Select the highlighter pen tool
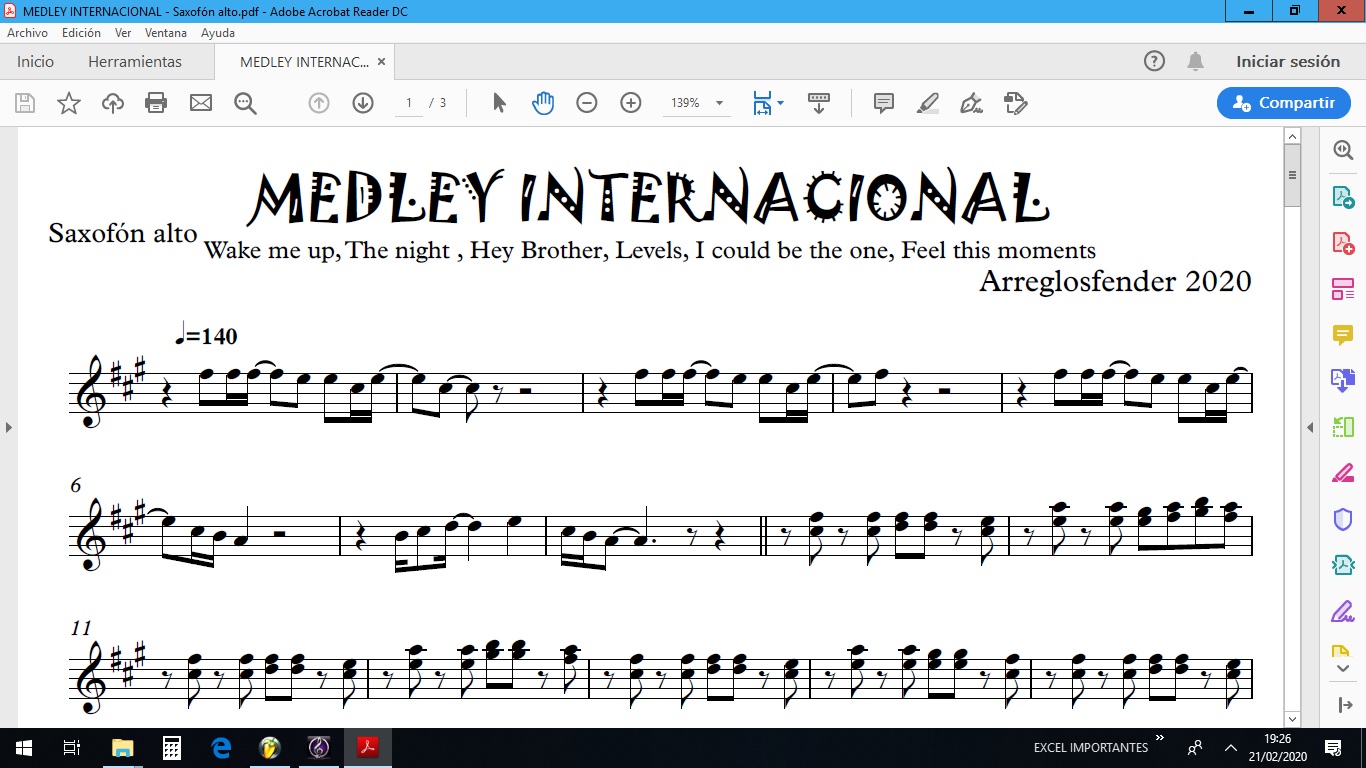 [x=928, y=103]
